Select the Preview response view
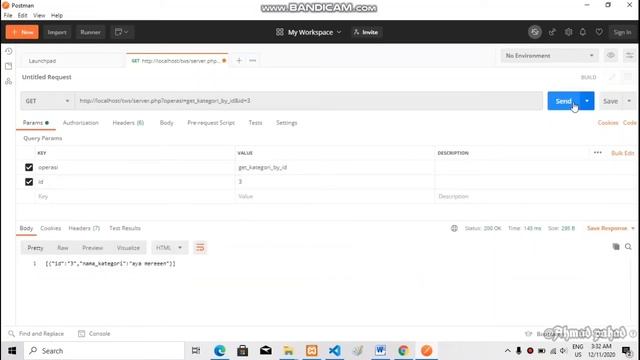Viewport: 640px width, 360px height. click(93, 248)
